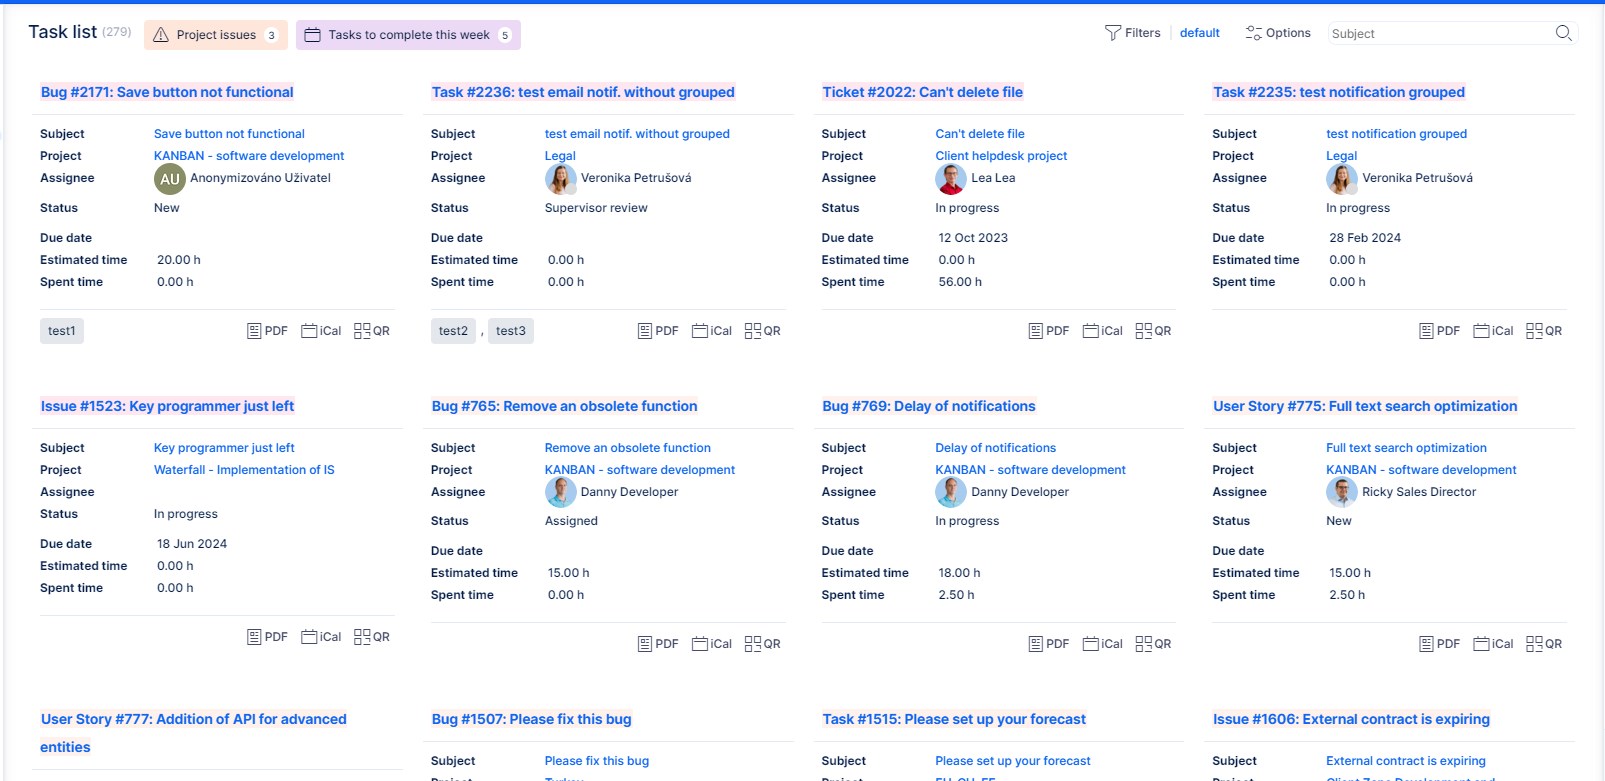This screenshot has height=781, width=1605.
Task: Open QR code for Task #2236 card
Action: (x=762, y=331)
